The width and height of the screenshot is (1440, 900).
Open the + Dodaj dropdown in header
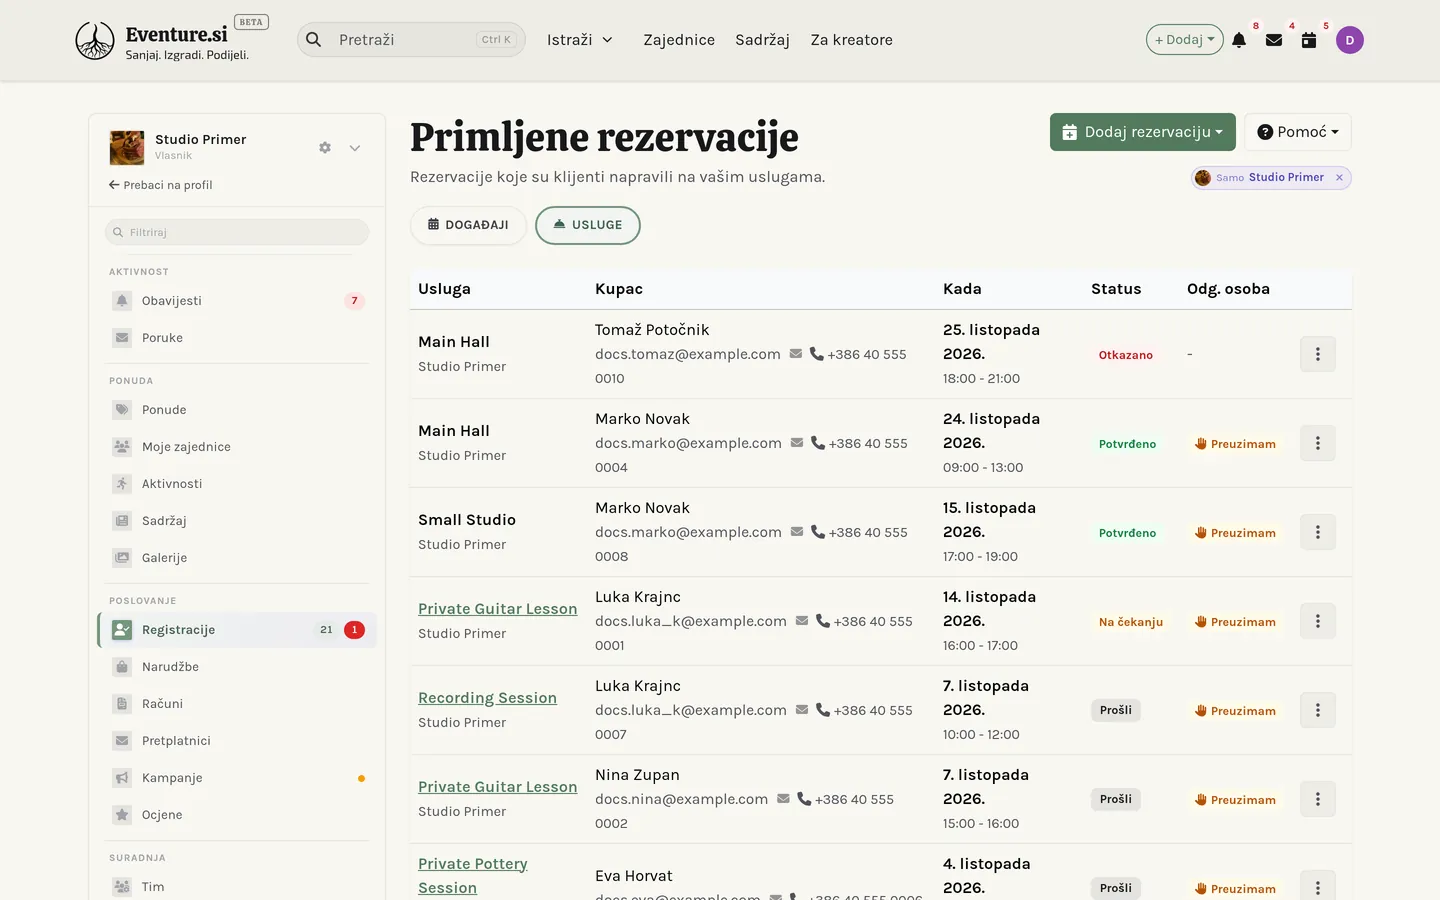pyautogui.click(x=1185, y=40)
